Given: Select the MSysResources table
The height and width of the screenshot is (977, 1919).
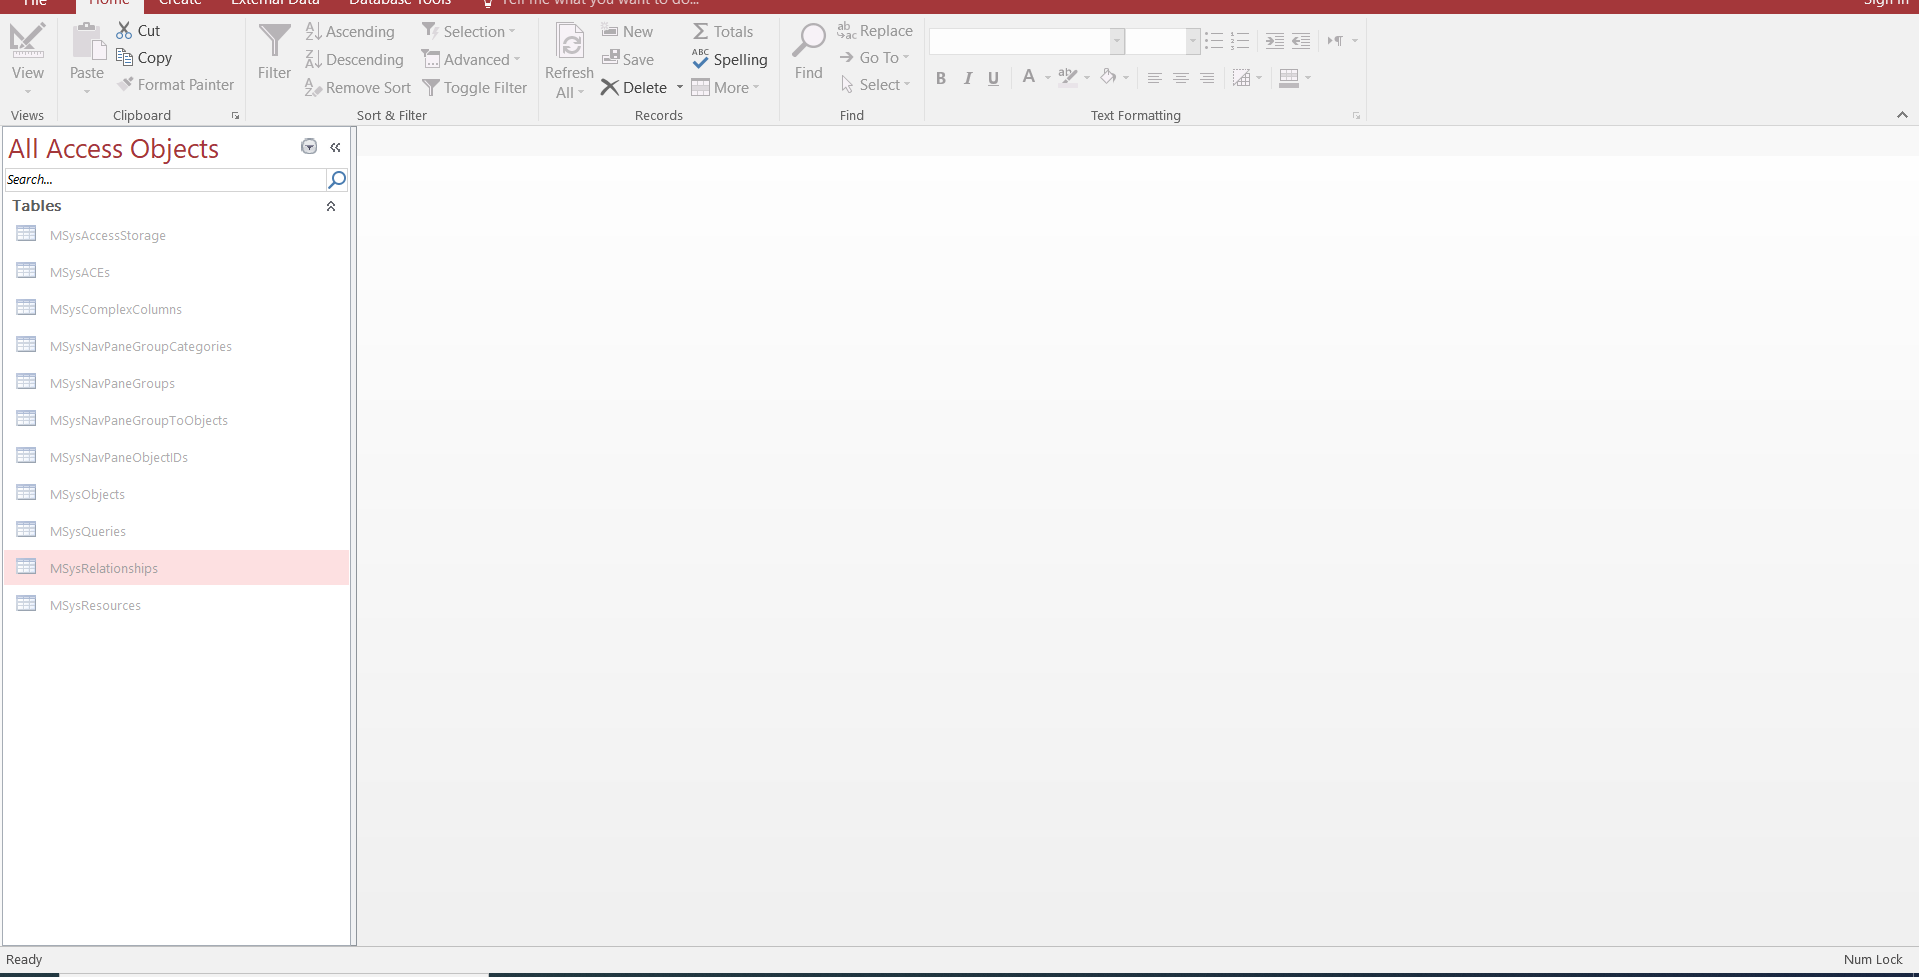Looking at the screenshot, I should [176, 605].
